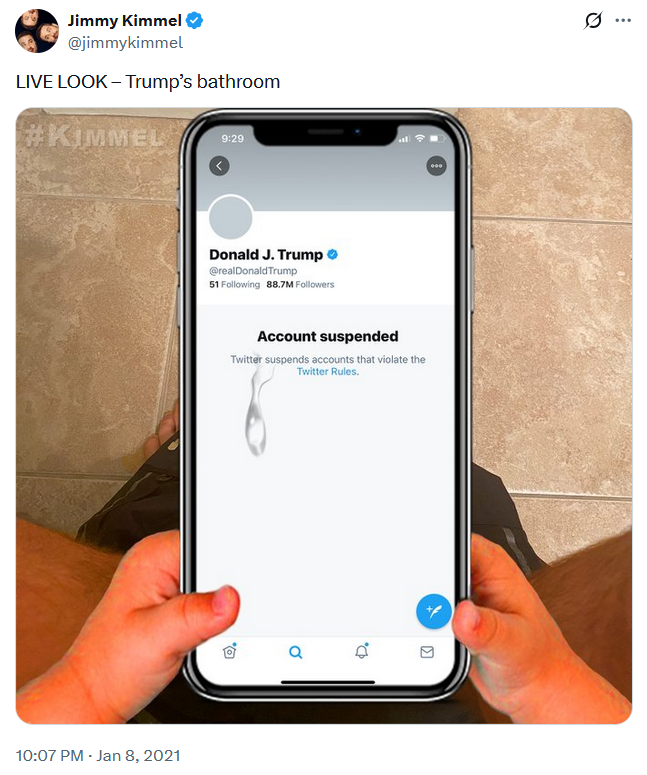Open the tweet's three-dot more menu
The width and height of the screenshot is (647, 775).
pos(623,20)
